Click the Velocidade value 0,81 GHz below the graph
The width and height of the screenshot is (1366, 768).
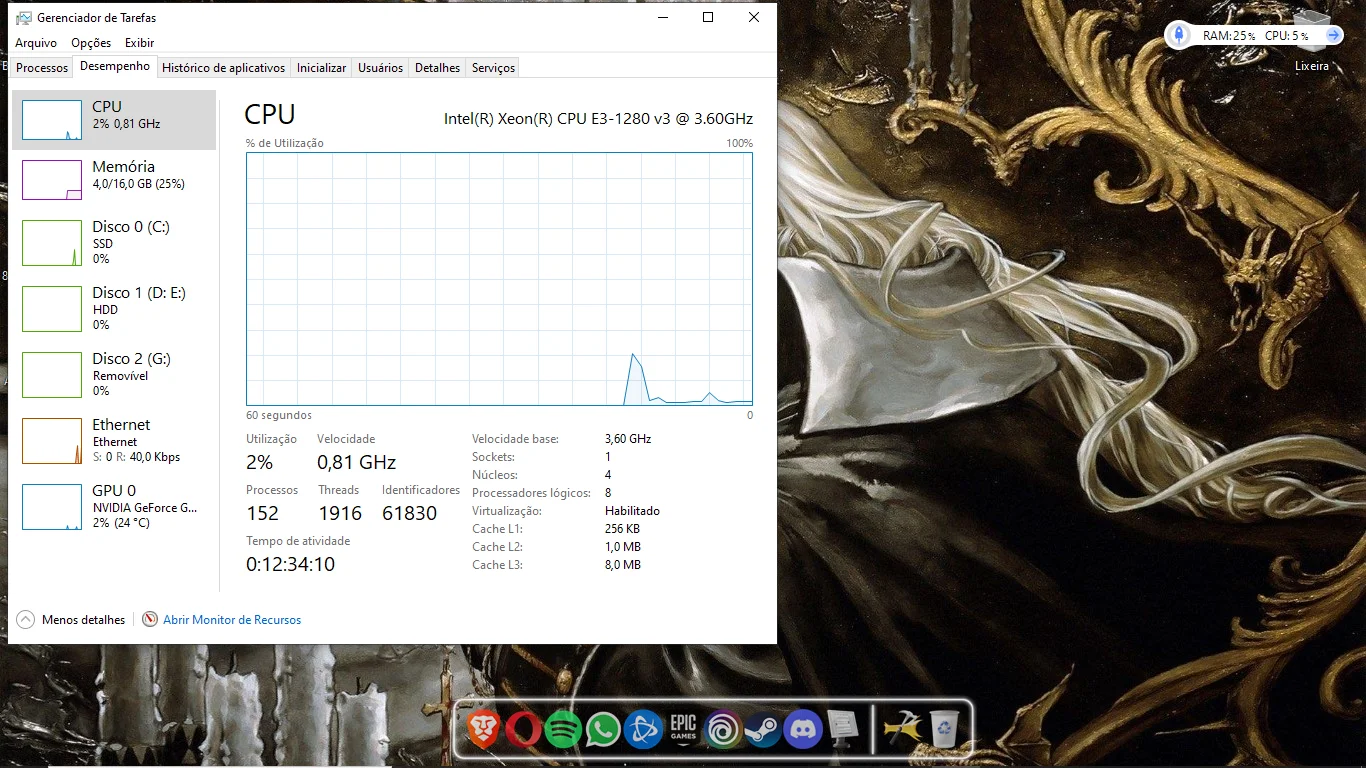(x=356, y=462)
